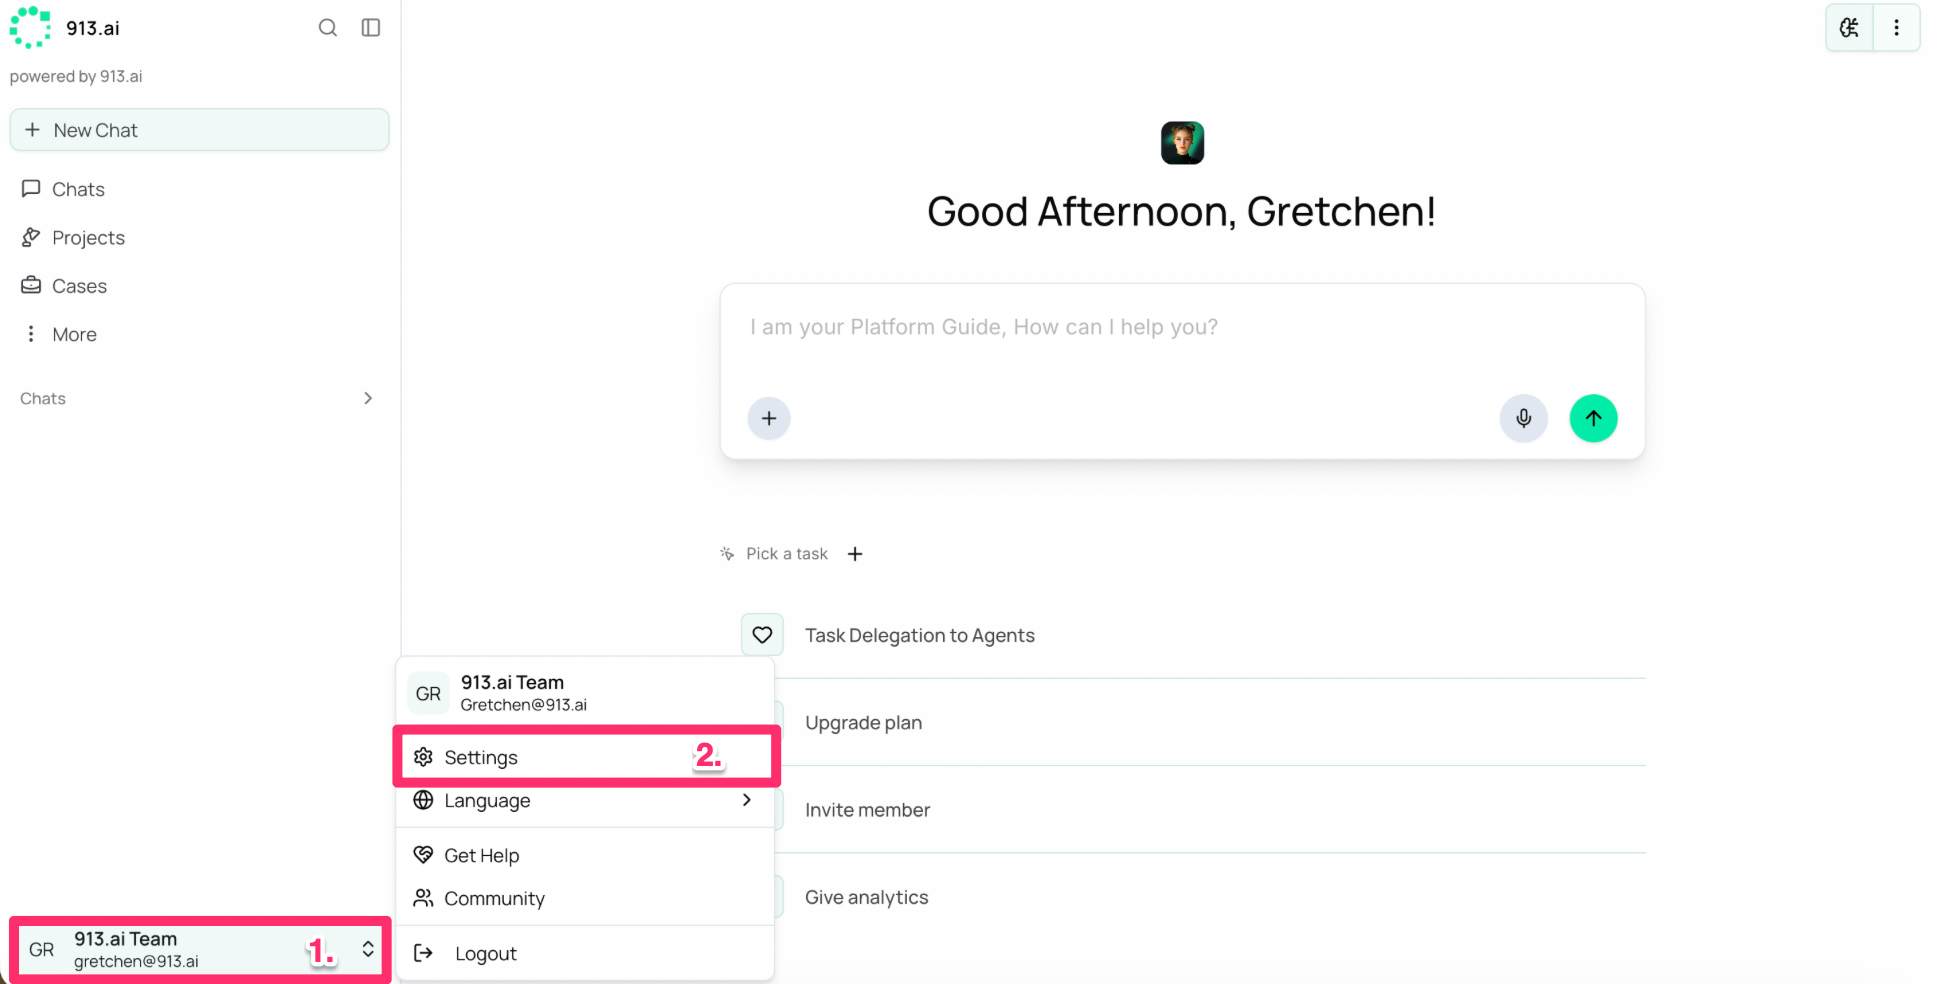The image size is (1950, 984).
Task: Click the powered by 913.ai text
Action: (x=76, y=76)
